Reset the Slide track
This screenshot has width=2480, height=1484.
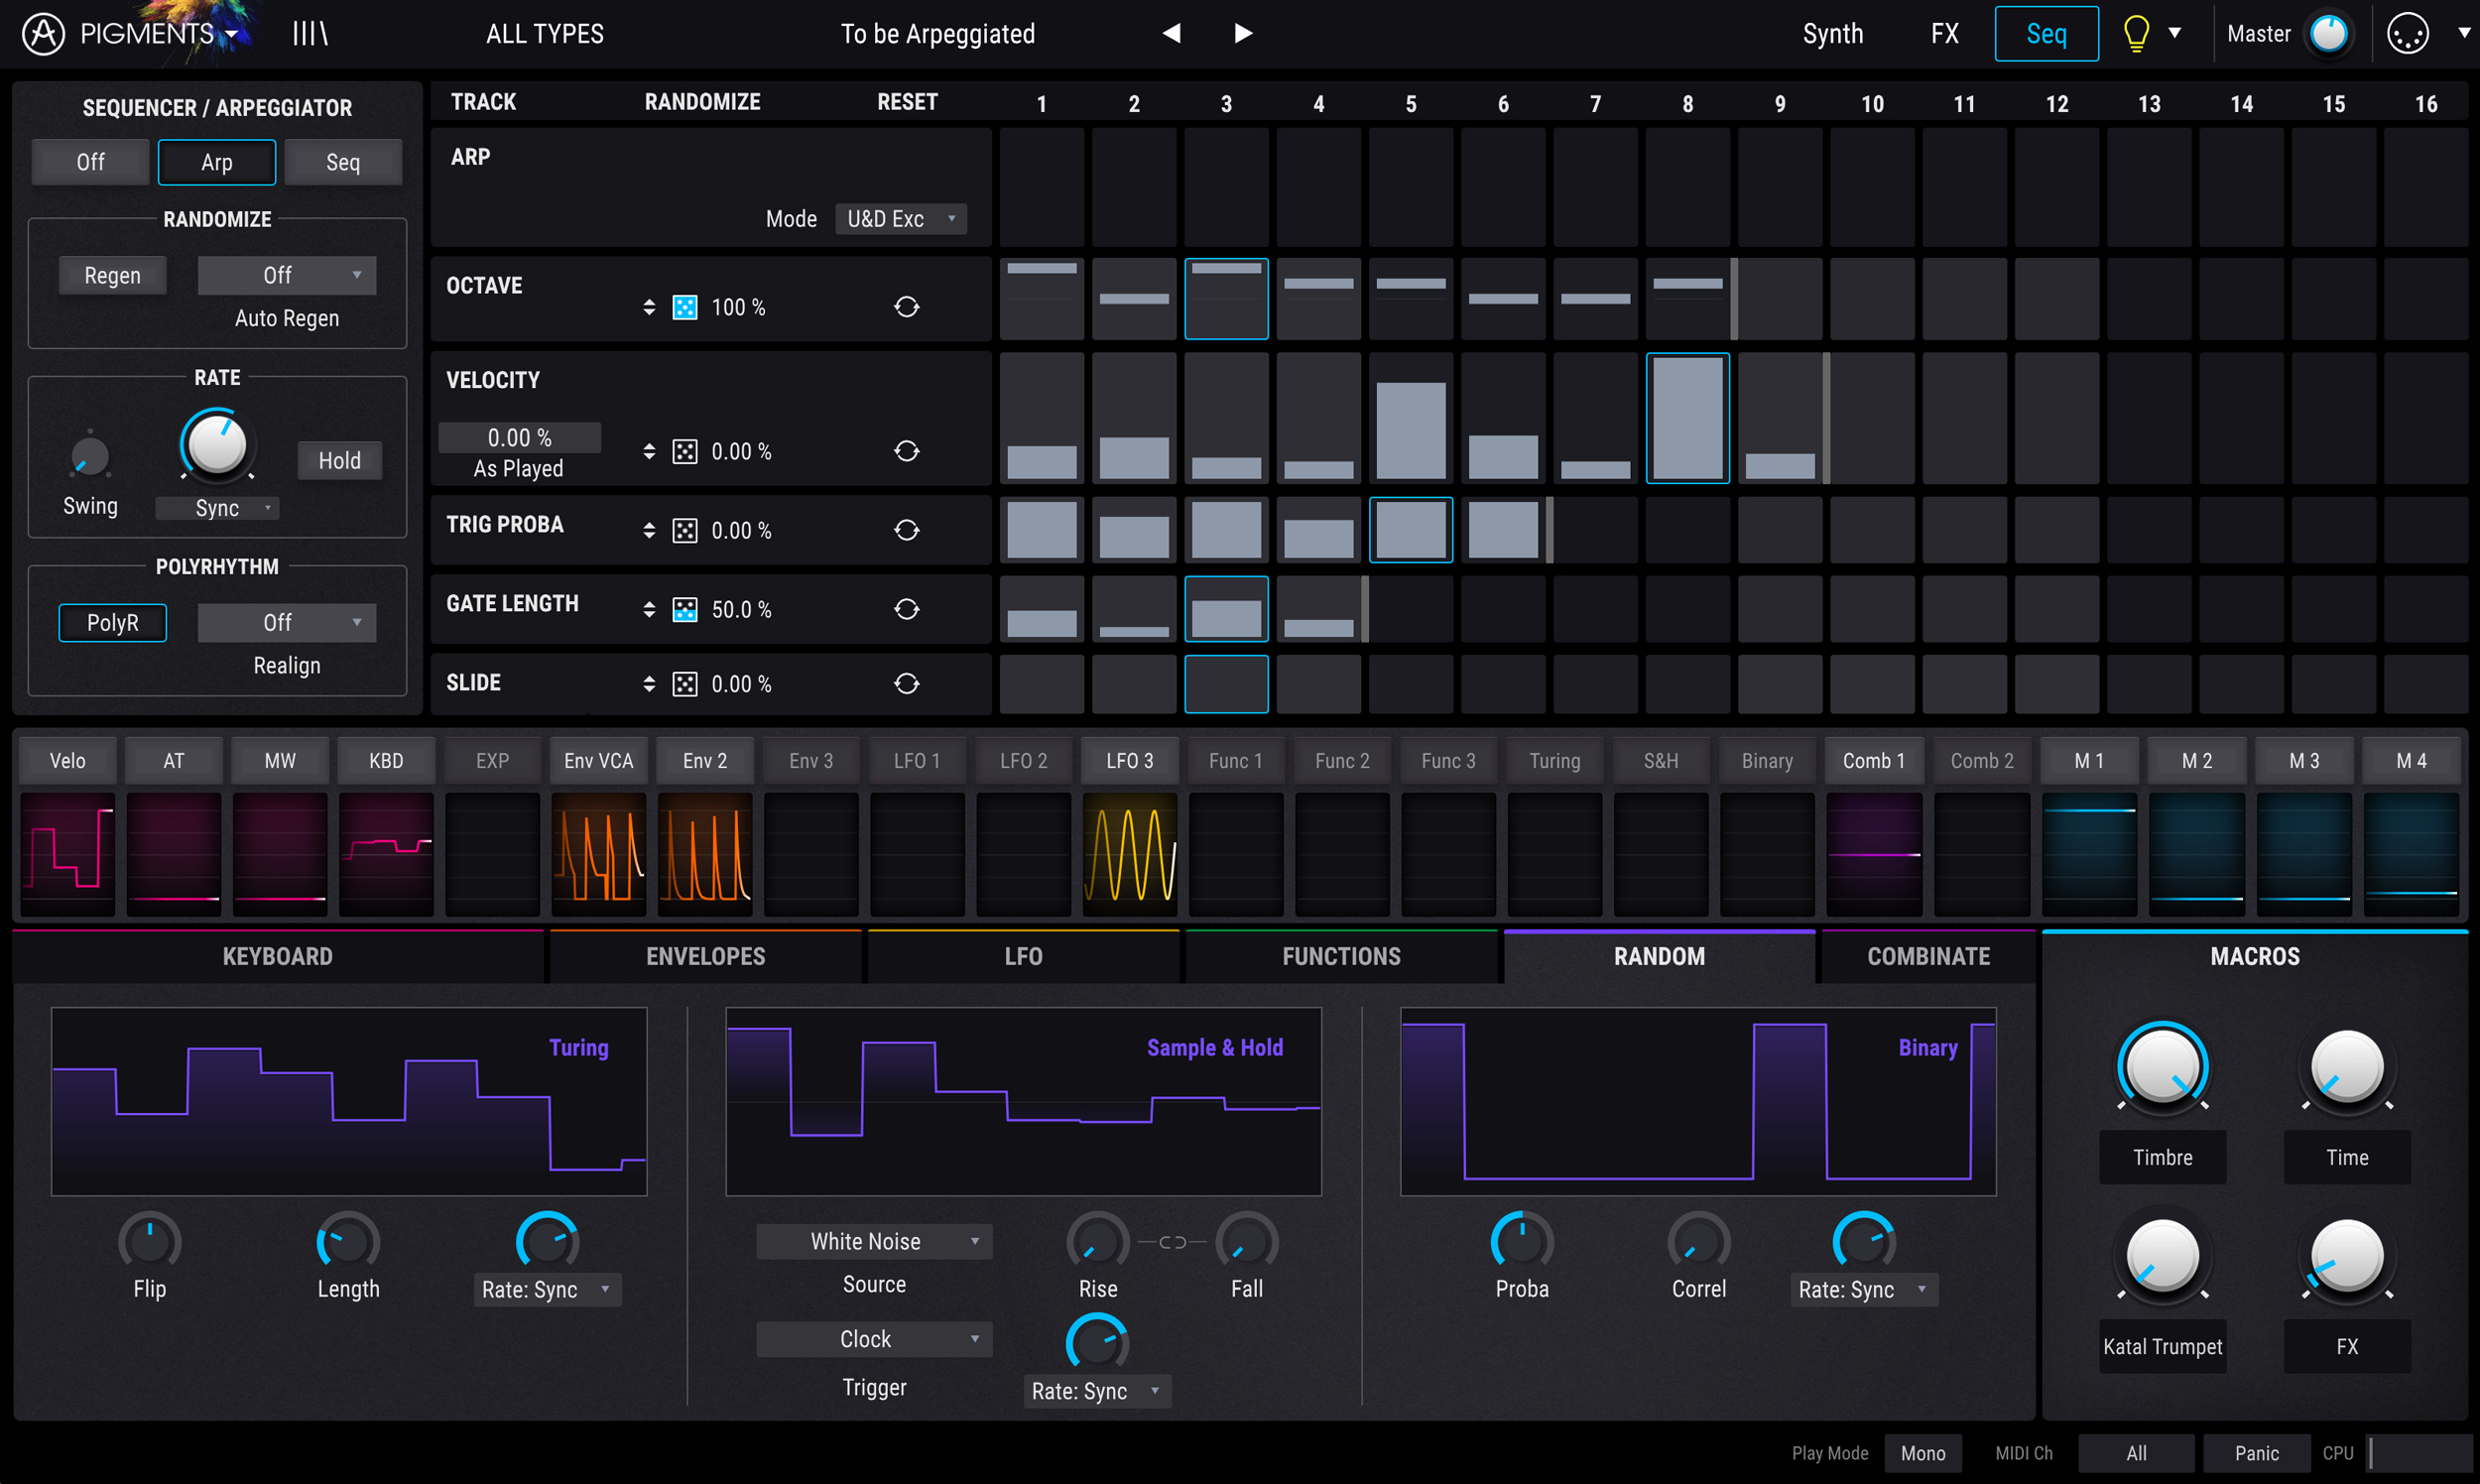tap(906, 684)
